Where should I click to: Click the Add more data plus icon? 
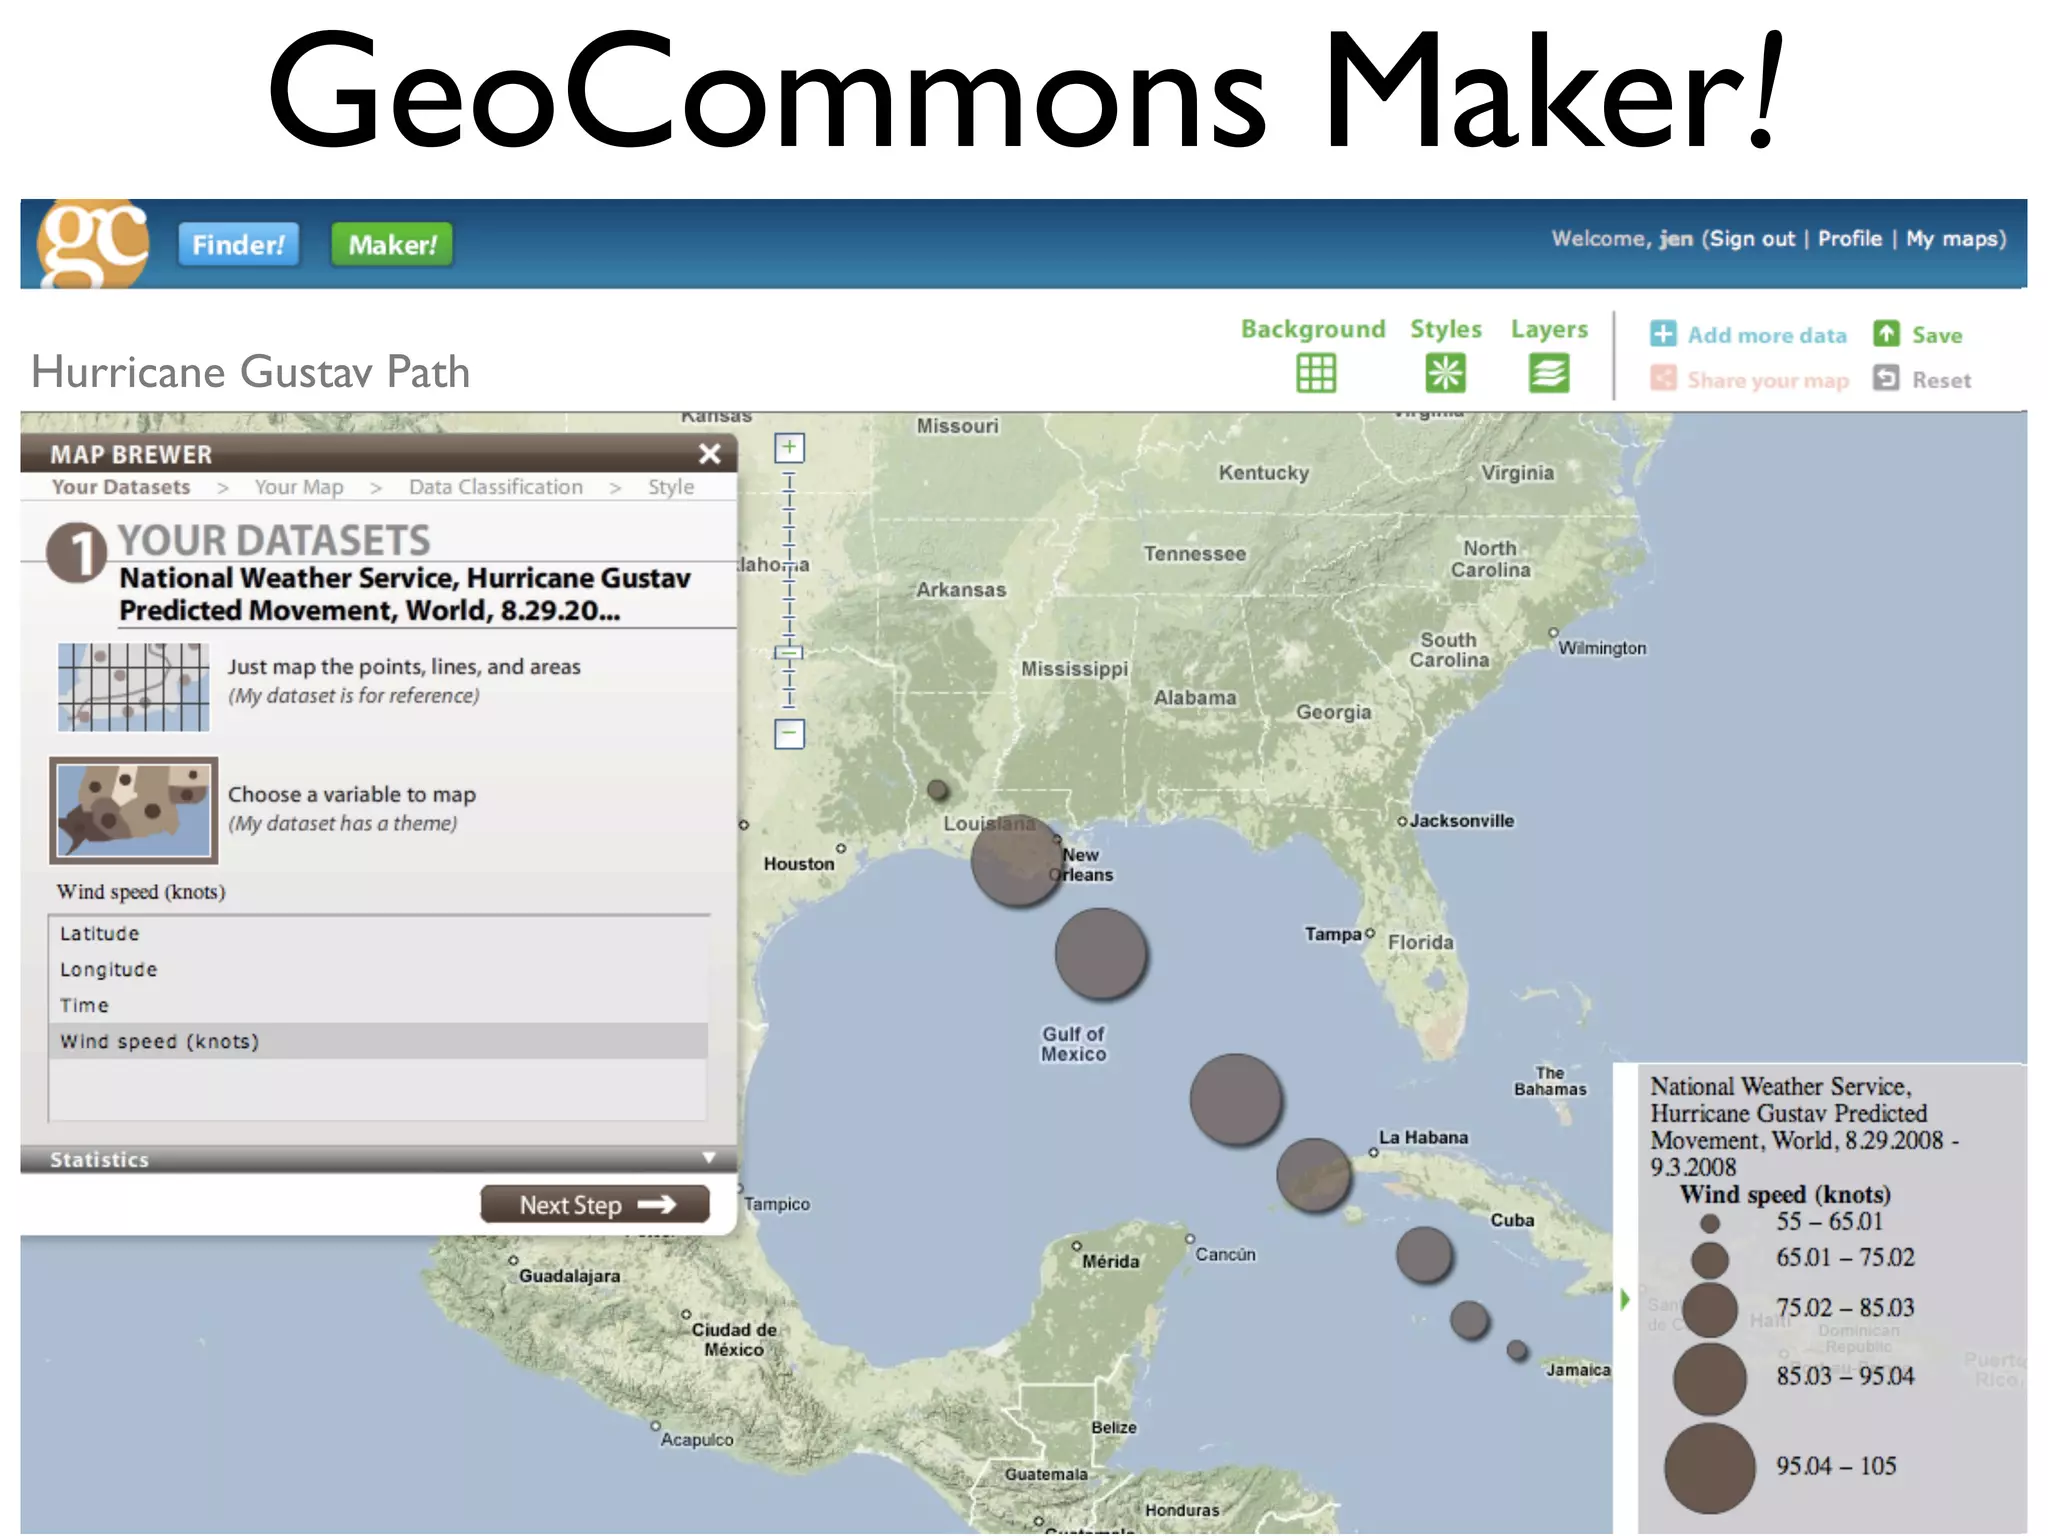tap(1663, 334)
